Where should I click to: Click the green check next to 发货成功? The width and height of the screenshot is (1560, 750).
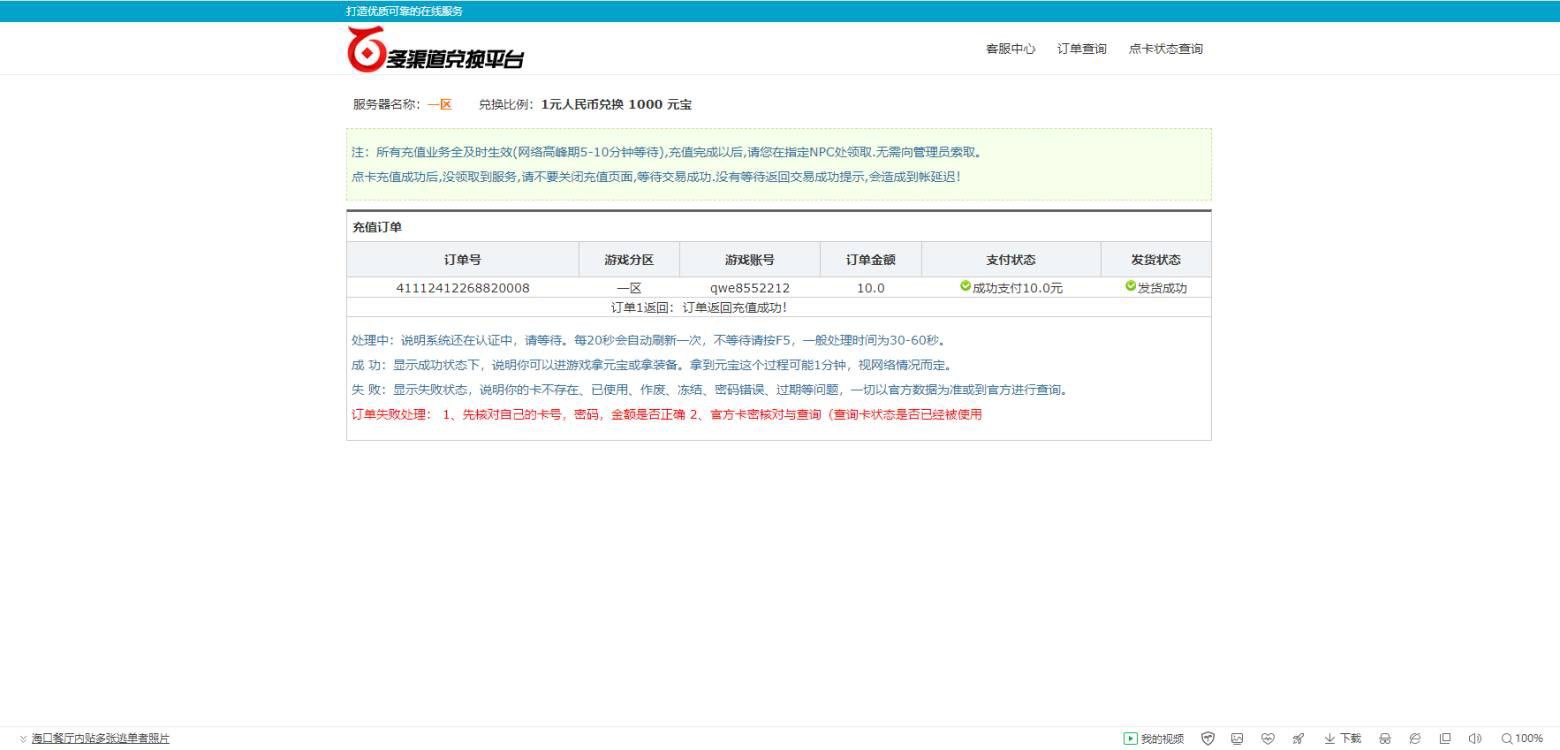[1130, 286]
